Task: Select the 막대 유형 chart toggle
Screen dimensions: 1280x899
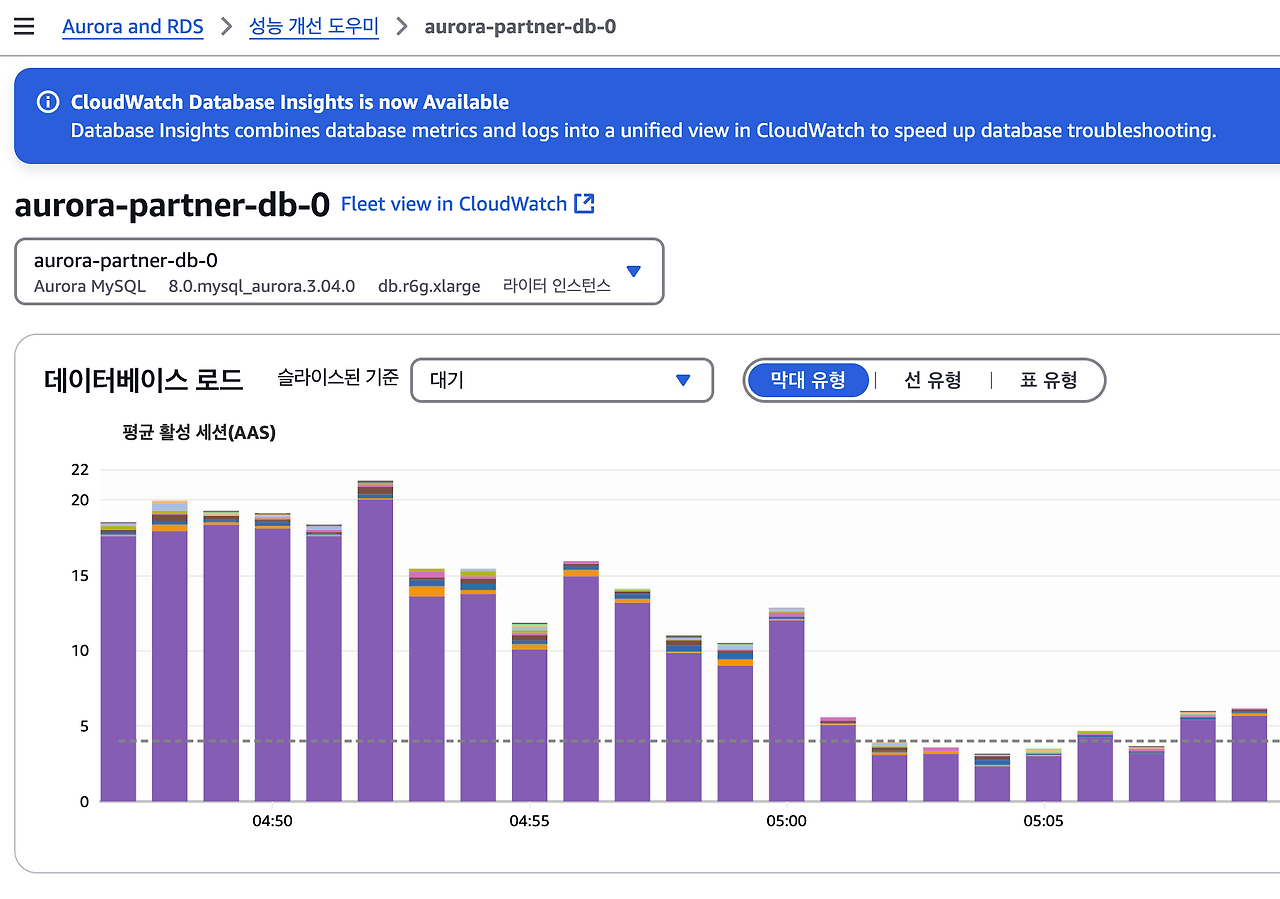Action: [808, 380]
